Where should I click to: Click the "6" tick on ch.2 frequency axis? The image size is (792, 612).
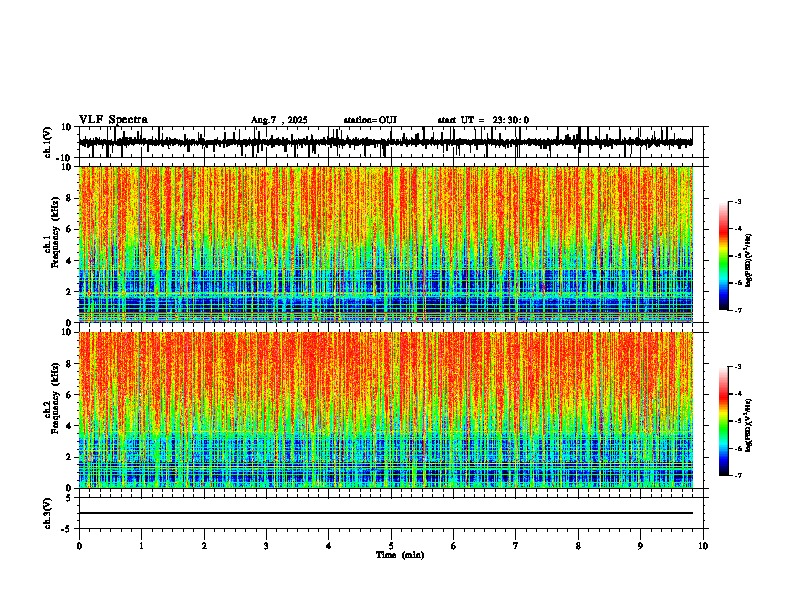tap(70, 394)
